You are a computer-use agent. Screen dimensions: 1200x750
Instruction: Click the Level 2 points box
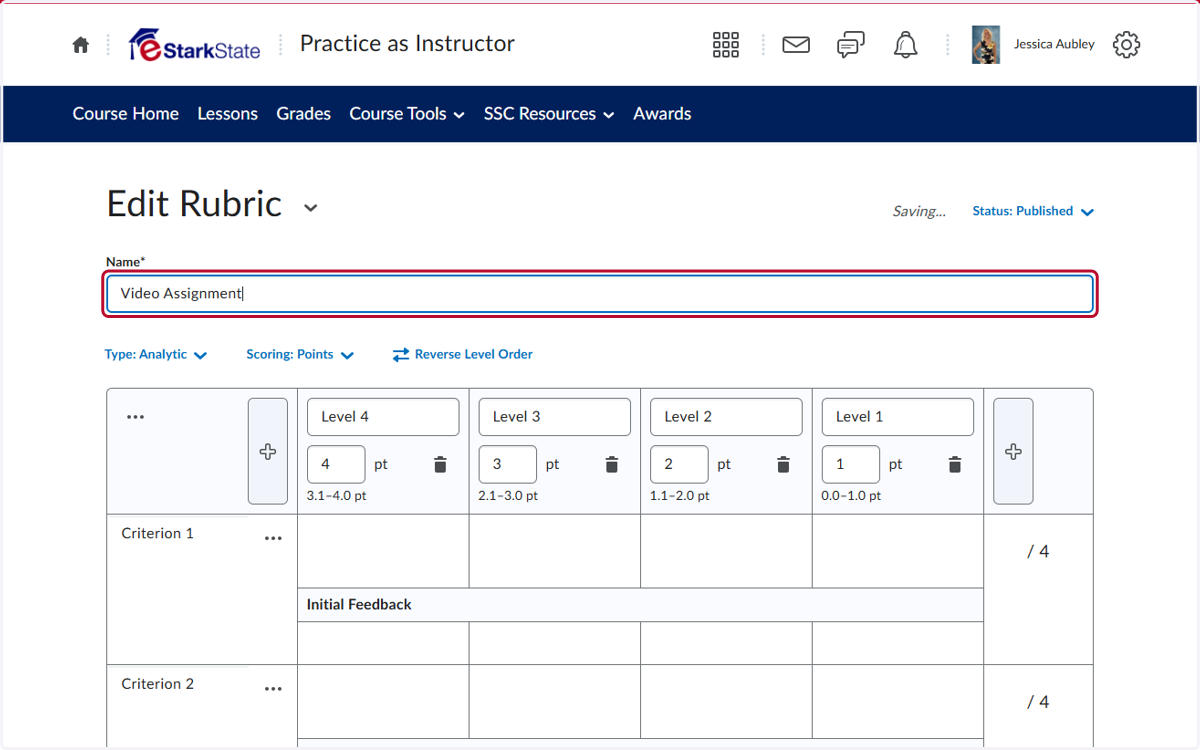679,465
